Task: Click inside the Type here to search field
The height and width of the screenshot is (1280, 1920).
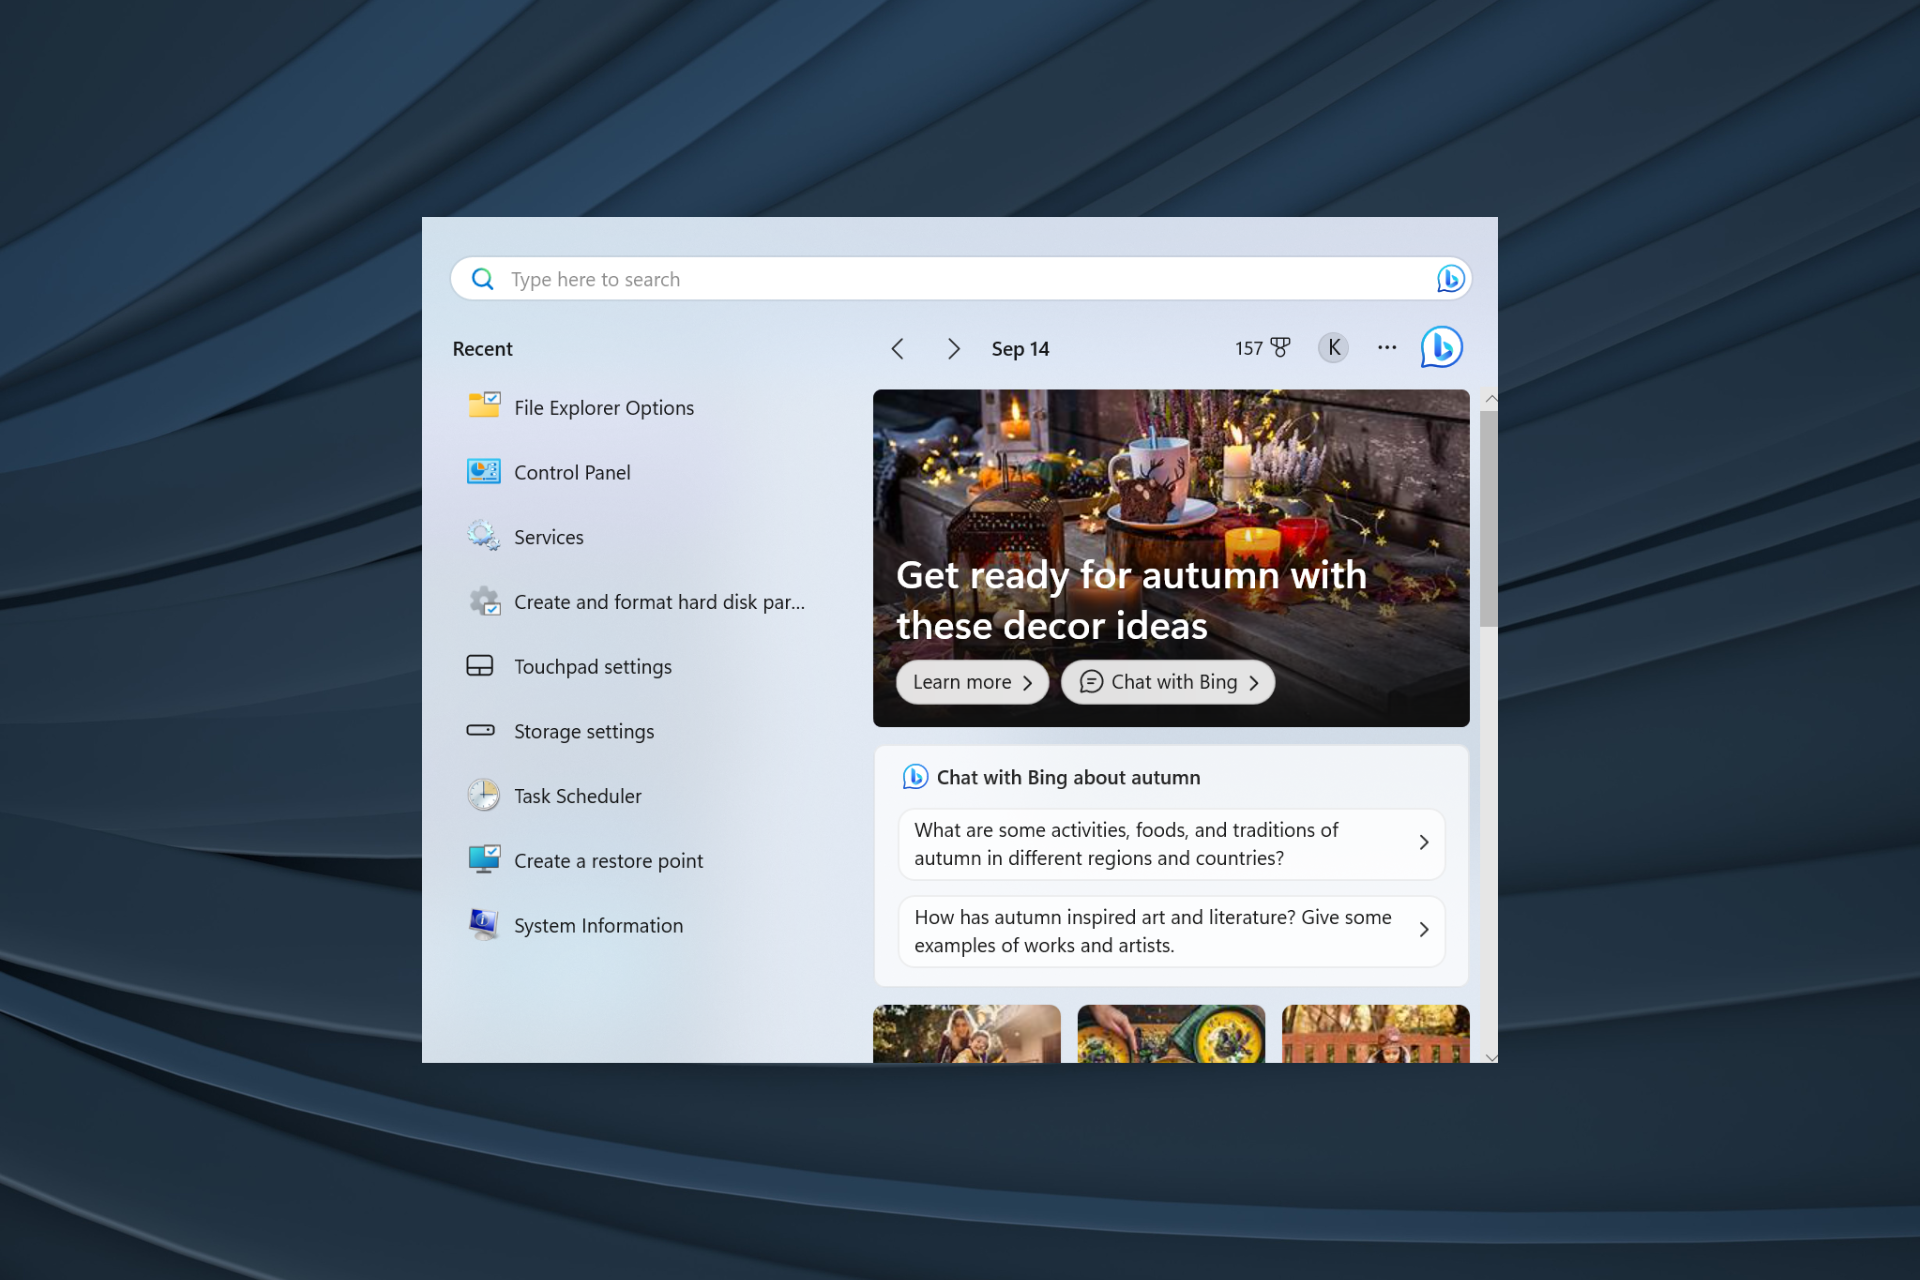Action: pos(900,278)
